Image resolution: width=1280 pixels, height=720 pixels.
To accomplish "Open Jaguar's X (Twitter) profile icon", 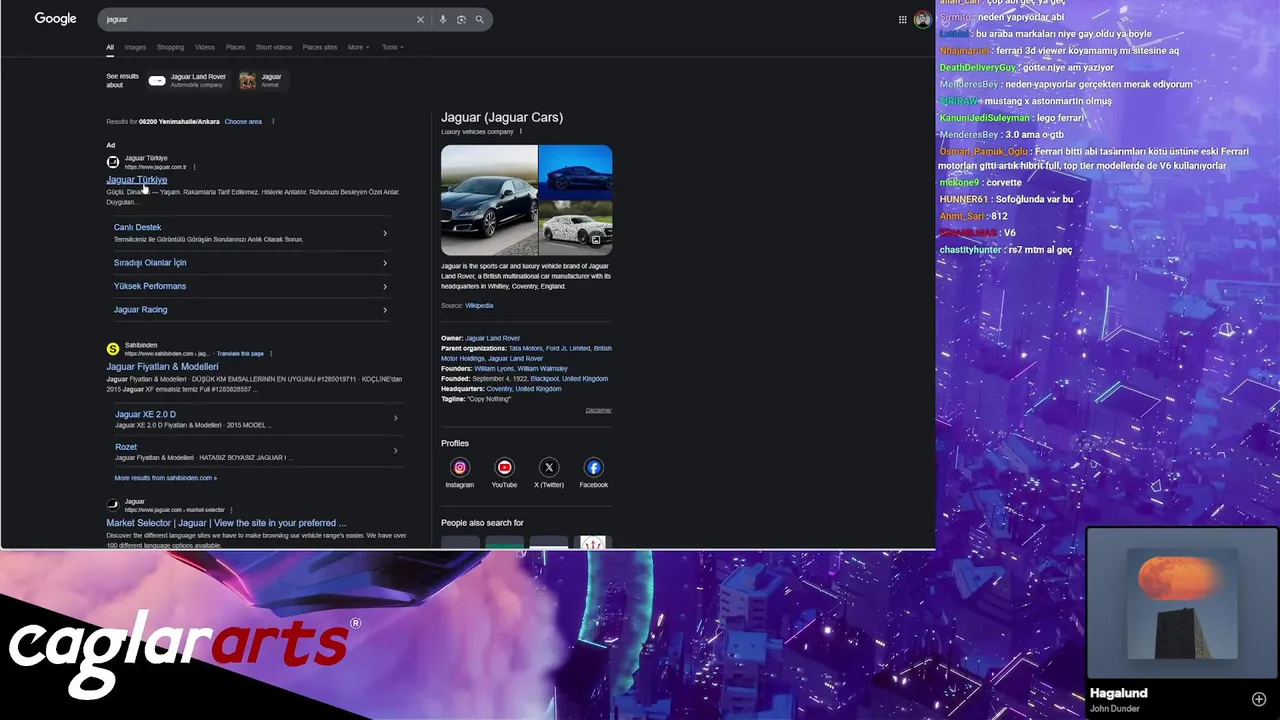I will [549, 467].
